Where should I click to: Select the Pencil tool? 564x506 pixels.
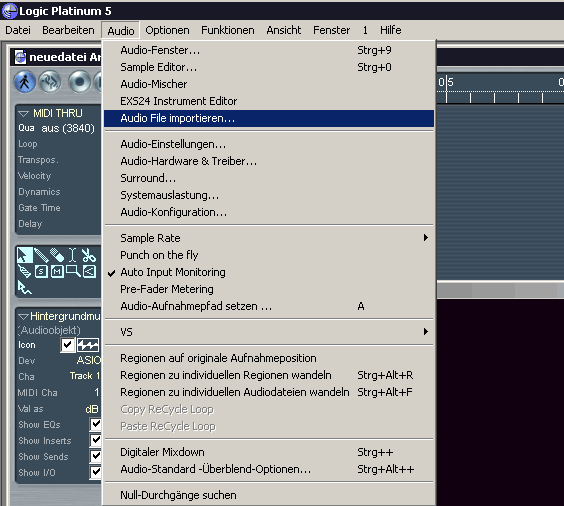click(41, 255)
